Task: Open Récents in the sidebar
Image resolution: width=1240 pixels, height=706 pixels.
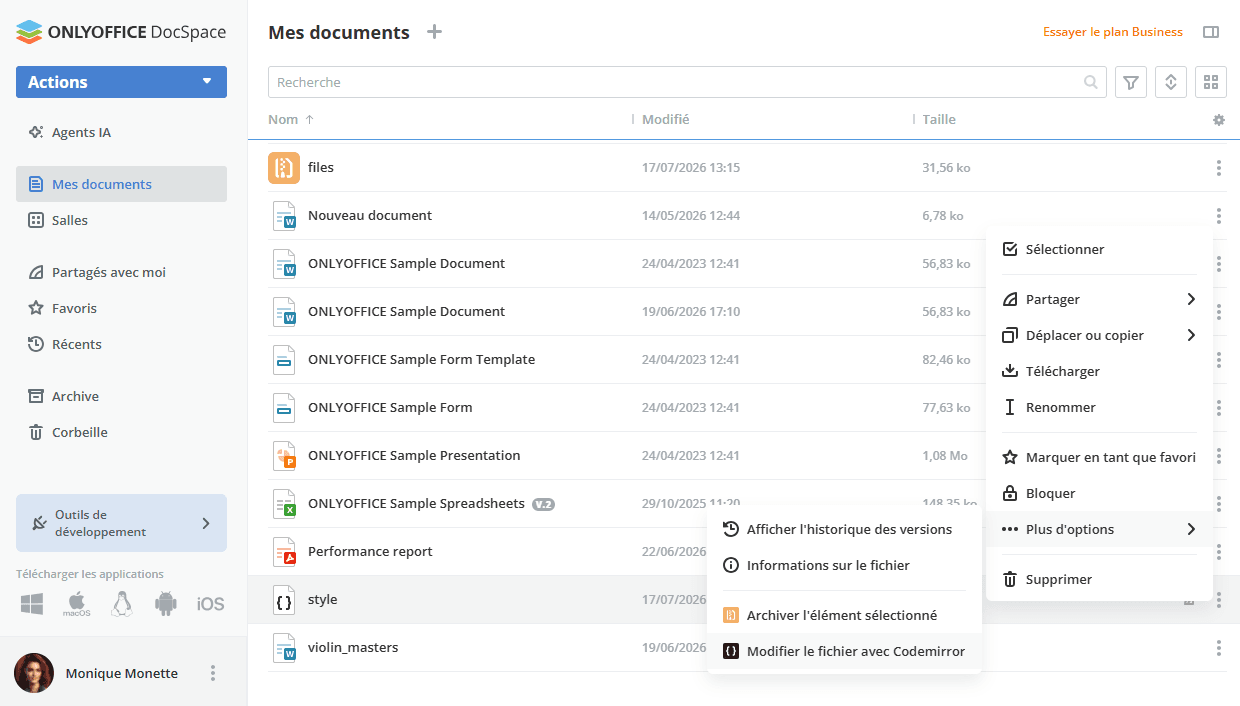Action: tap(121, 344)
